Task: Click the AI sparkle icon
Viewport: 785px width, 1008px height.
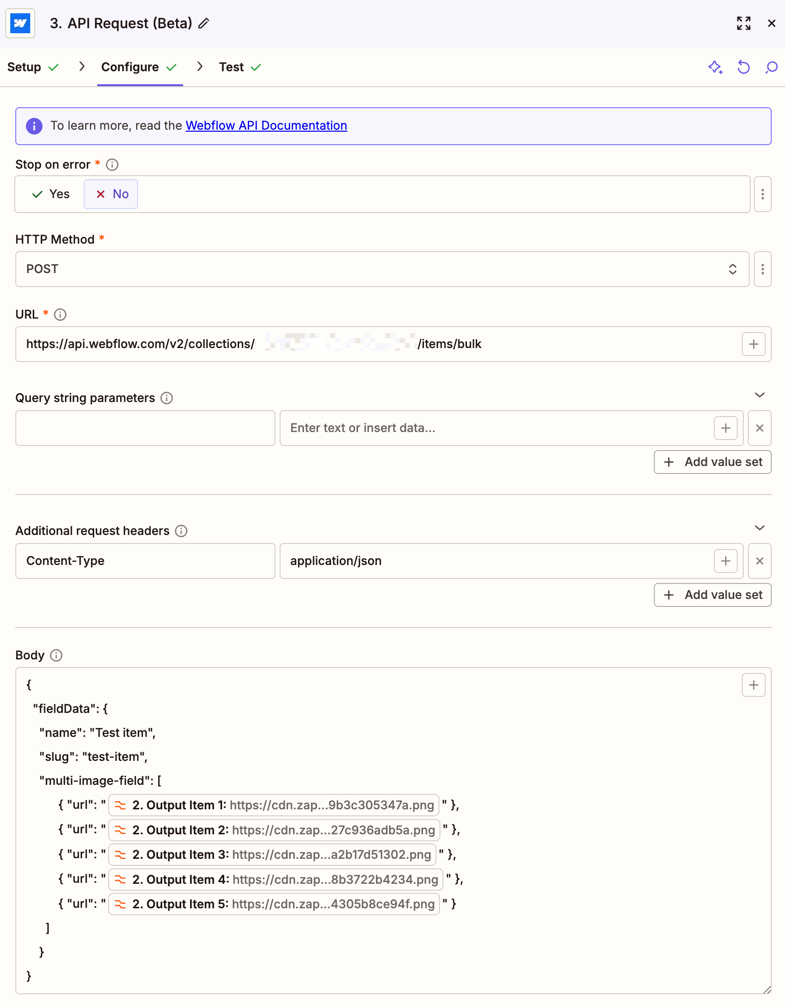Action: [715, 67]
